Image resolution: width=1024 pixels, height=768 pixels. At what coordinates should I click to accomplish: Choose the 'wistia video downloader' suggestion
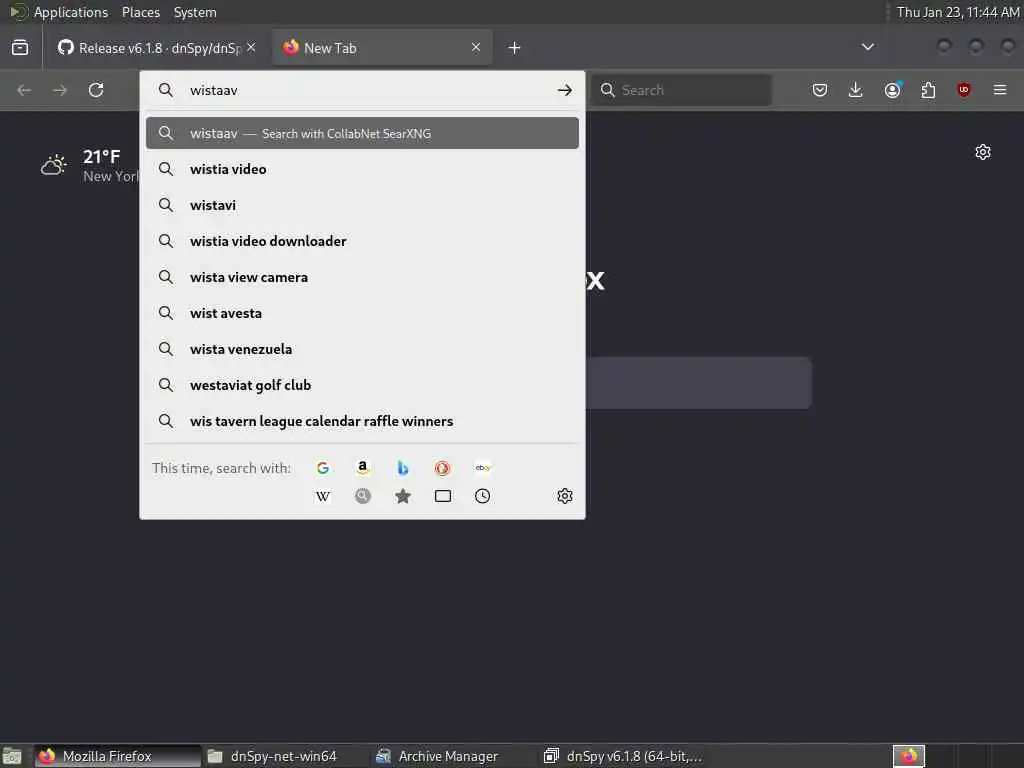pos(362,241)
